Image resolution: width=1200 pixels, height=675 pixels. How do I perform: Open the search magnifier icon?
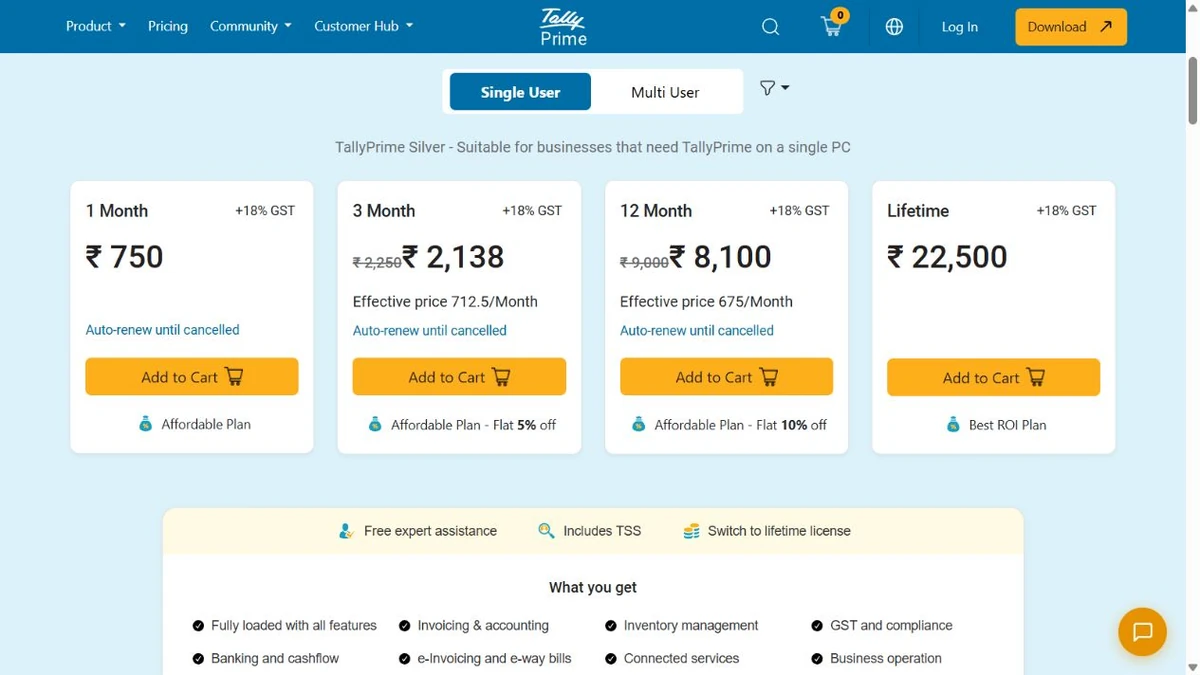770,27
